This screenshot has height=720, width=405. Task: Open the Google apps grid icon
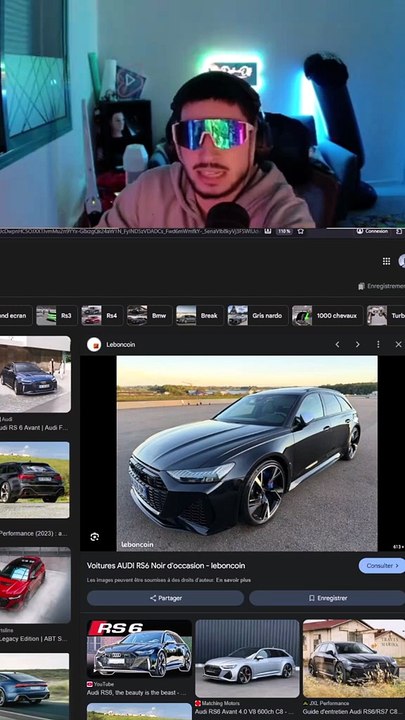pos(386,261)
